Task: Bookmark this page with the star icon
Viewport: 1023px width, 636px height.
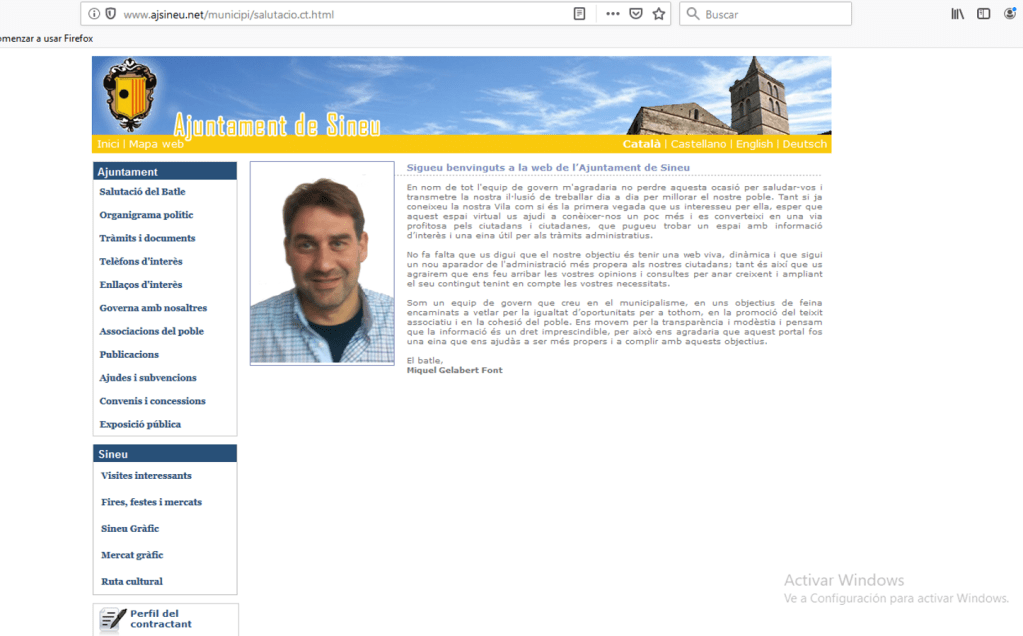Action: [x=659, y=14]
